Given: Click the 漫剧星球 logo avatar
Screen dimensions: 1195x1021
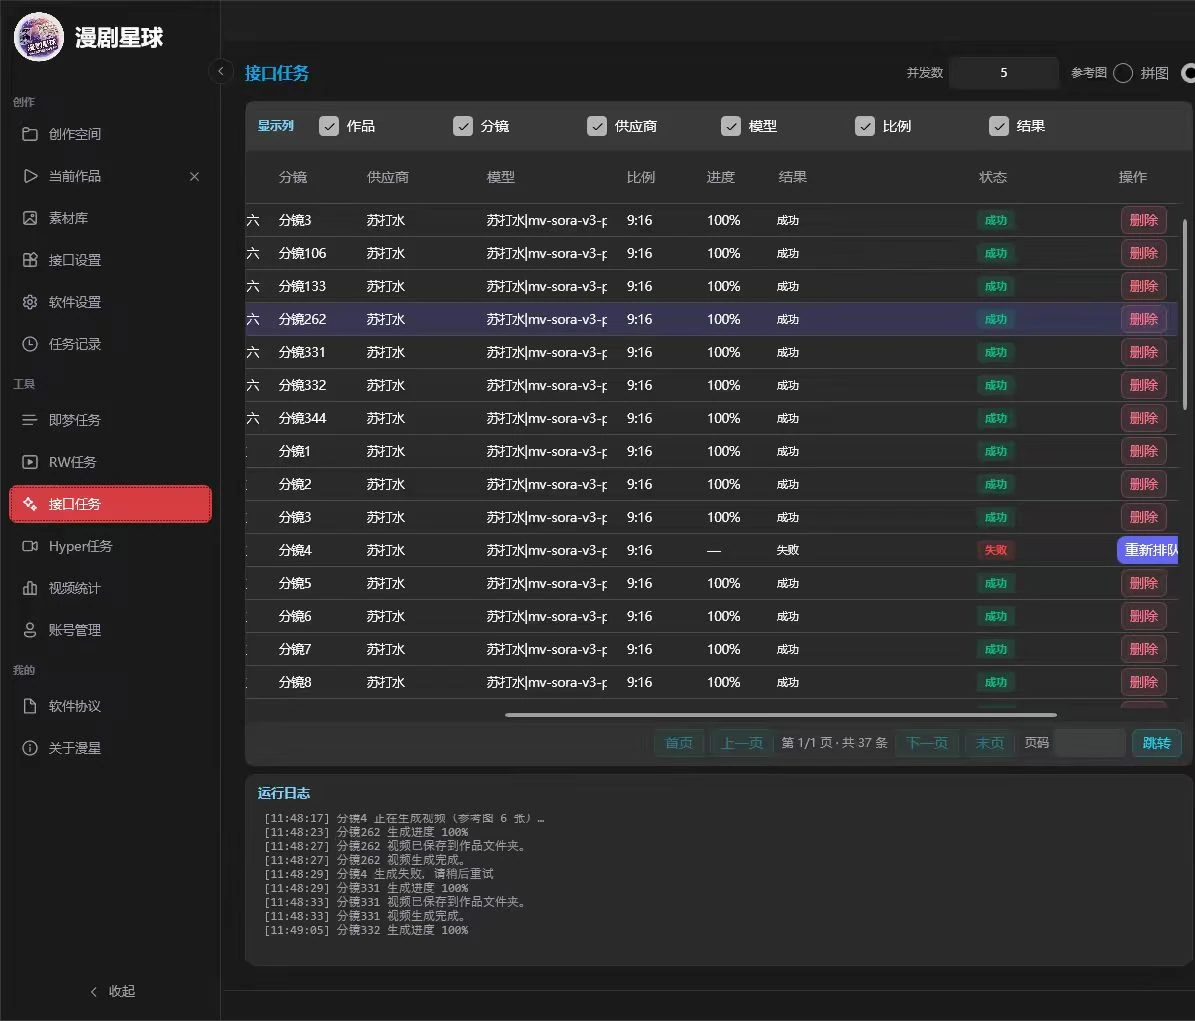Looking at the screenshot, I should click(x=38, y=37).
